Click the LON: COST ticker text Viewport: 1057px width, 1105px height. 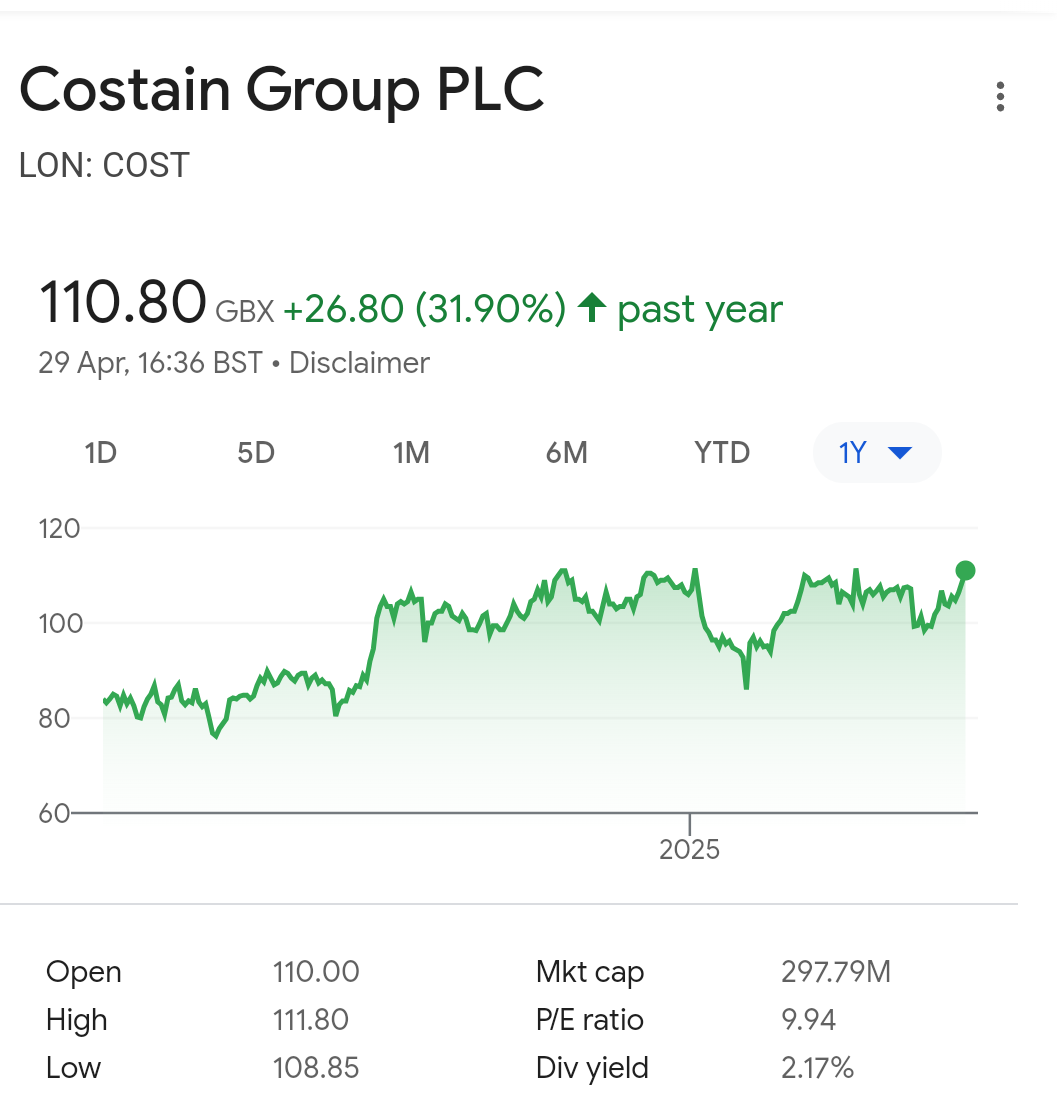(x=104, y=166)
